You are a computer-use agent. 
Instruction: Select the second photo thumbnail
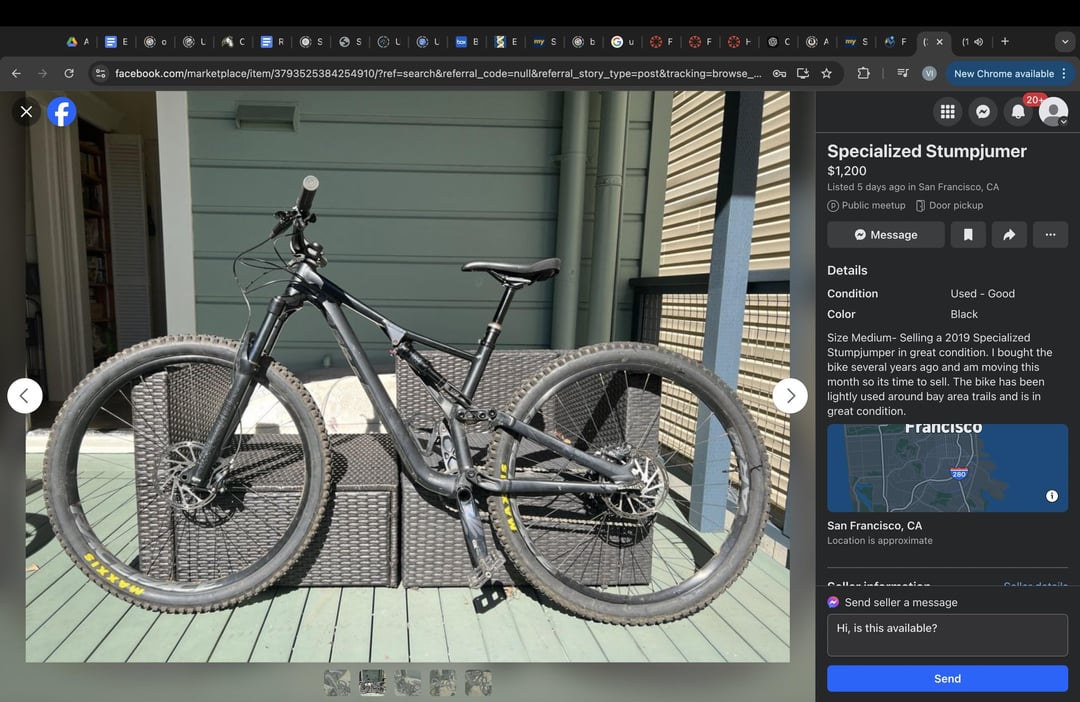[x=372, y=683]
